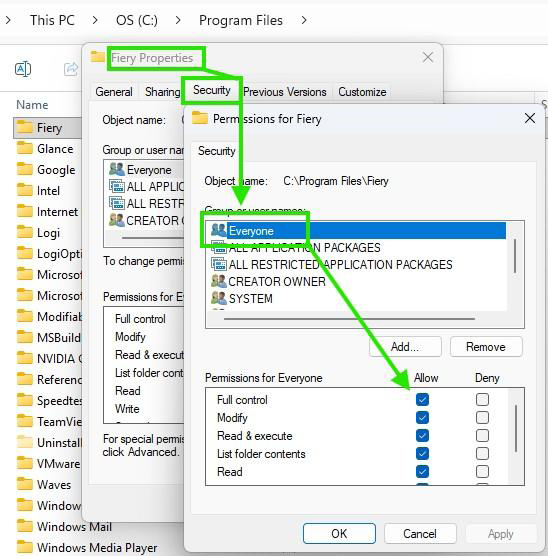Select the Uninstall folder icon
This screenshot has height=556, width=548.
click(x=24, y=442)
